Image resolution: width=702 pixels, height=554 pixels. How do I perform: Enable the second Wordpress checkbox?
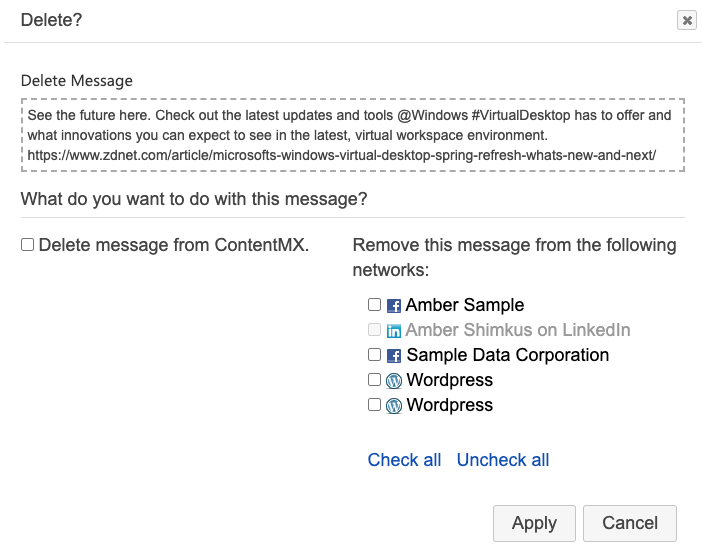(x=374, y=405)
